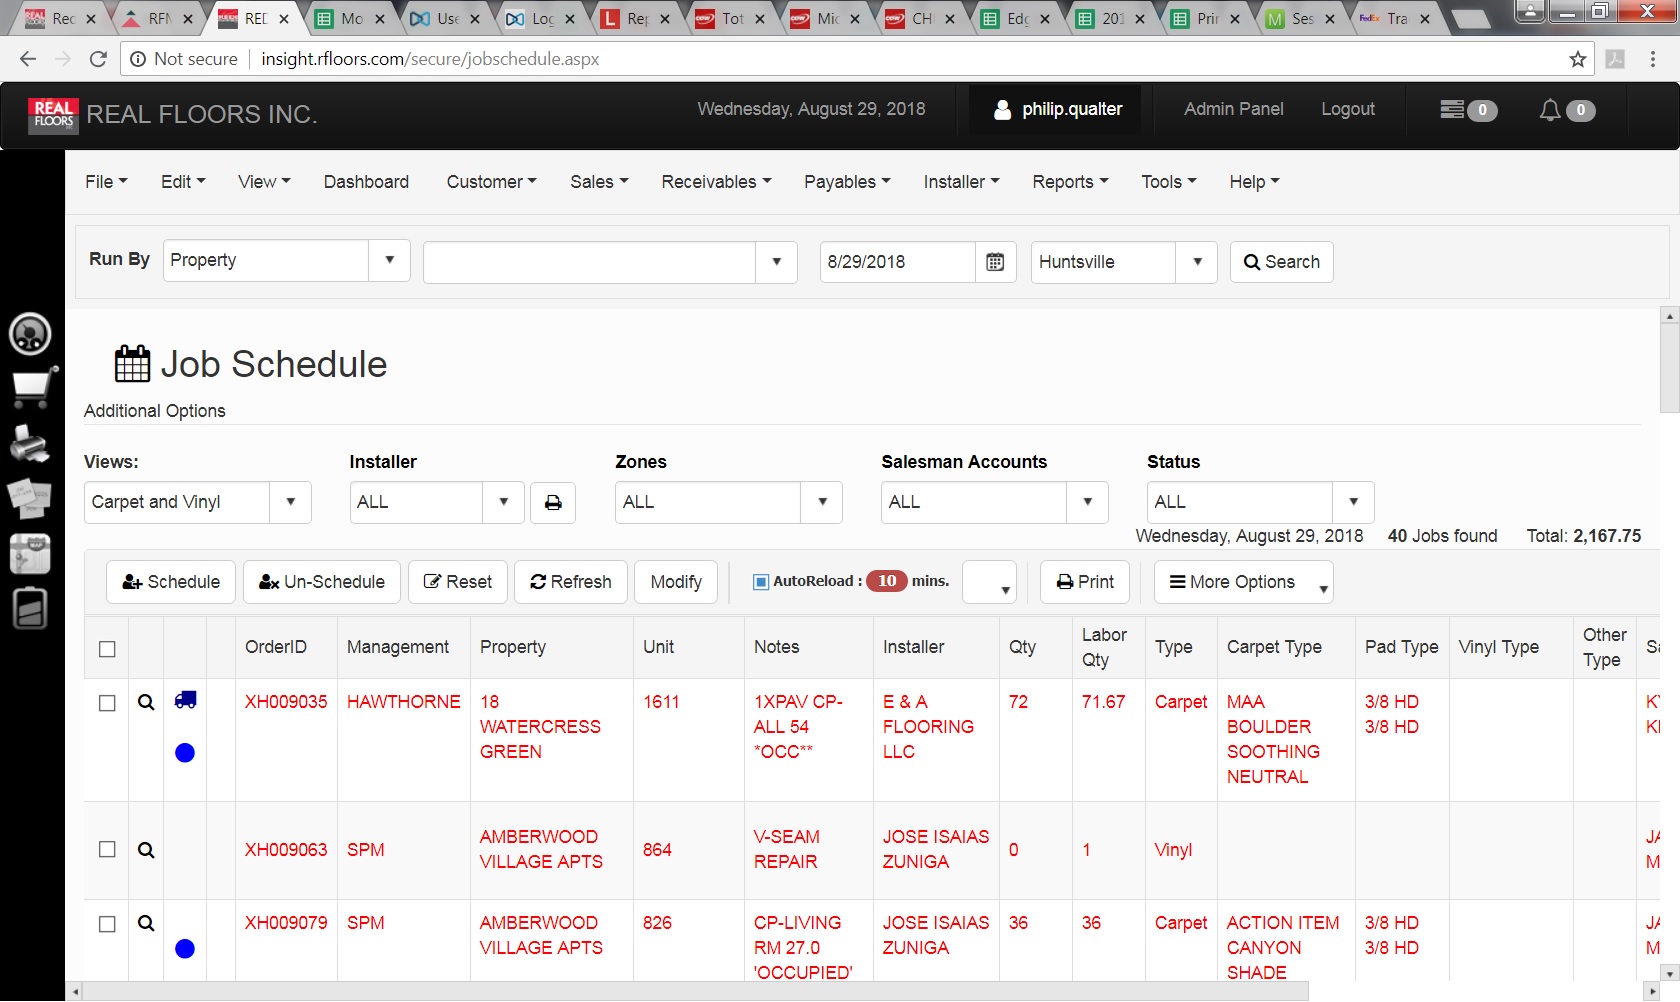Open the sticky notes sidebar icon
The width and height of the screenshot is (1680, 1002).
(x=29, y=498)
